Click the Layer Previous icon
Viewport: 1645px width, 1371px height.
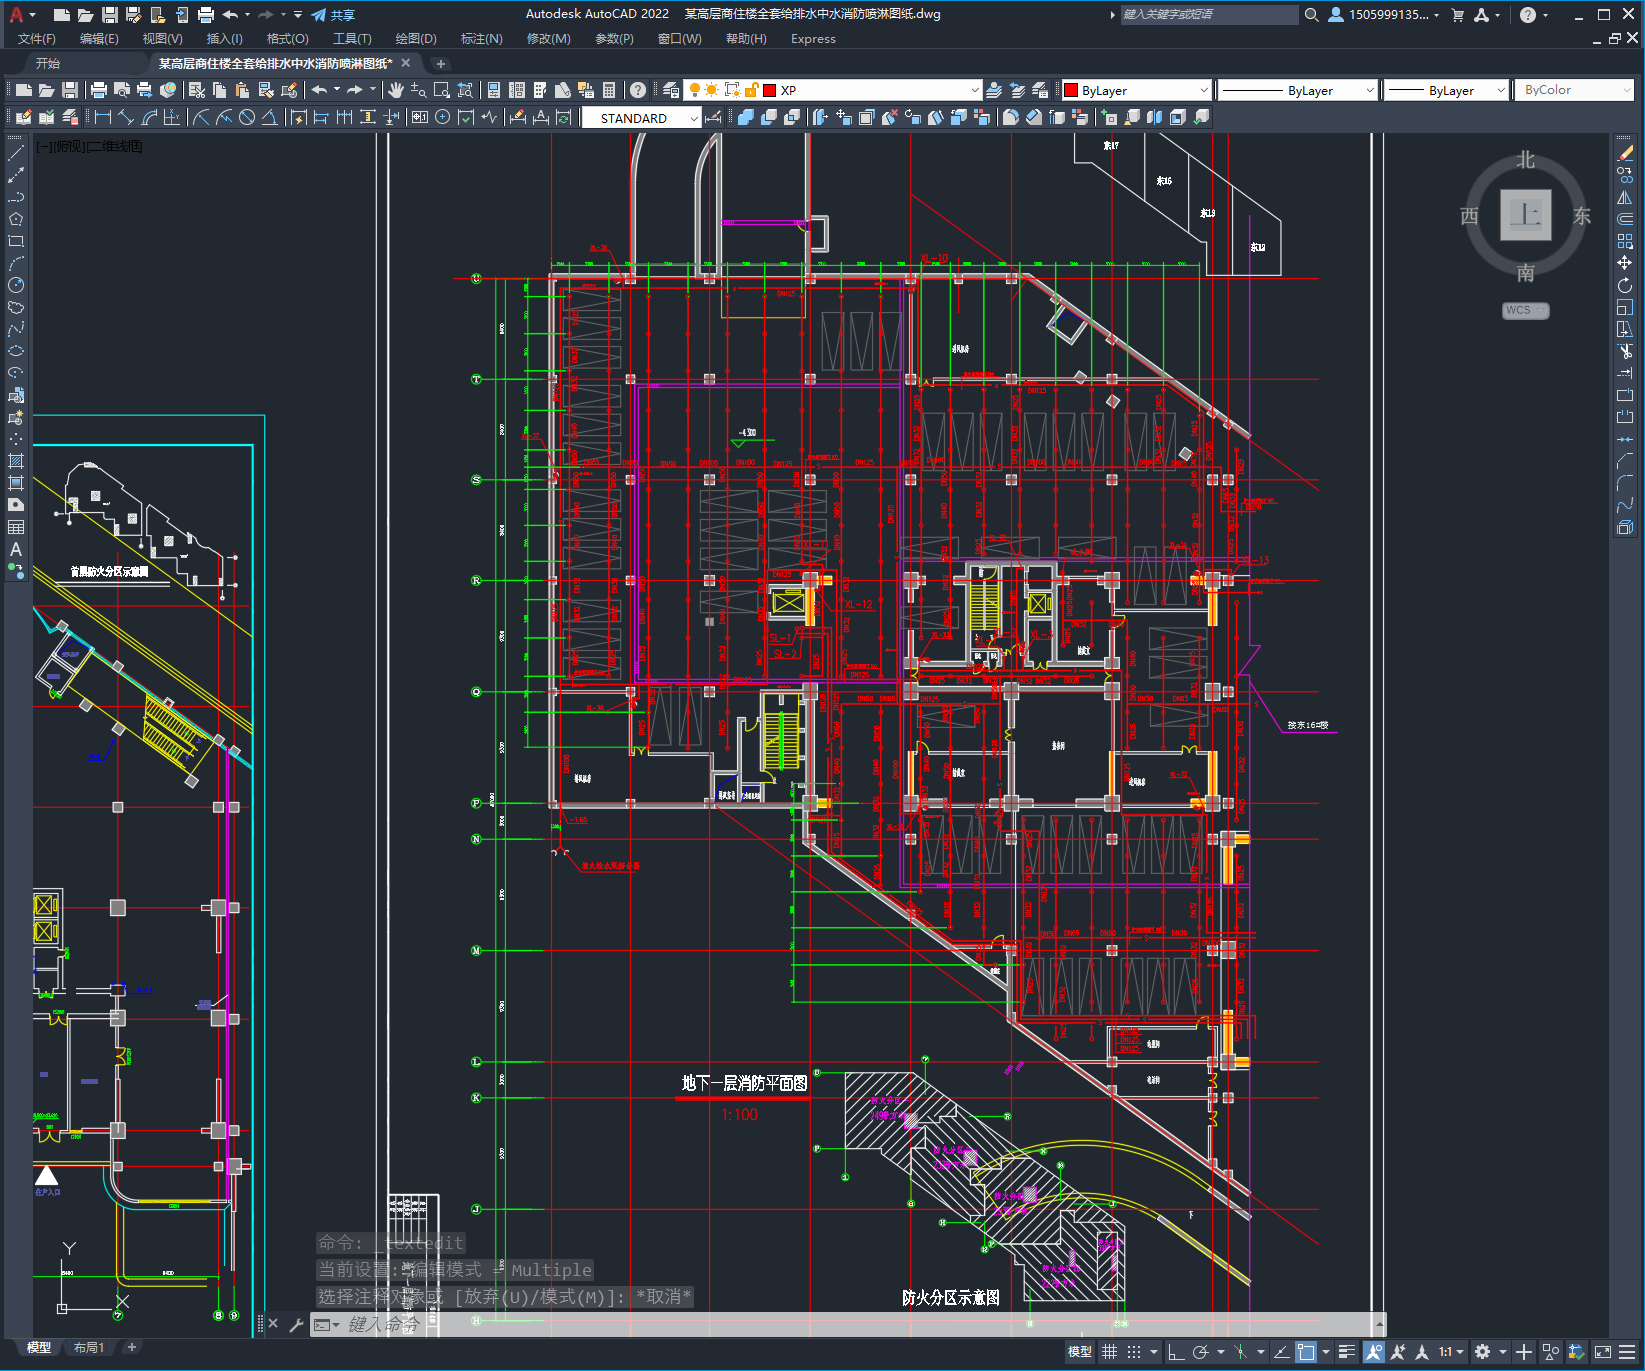[x=1017, y=90]
